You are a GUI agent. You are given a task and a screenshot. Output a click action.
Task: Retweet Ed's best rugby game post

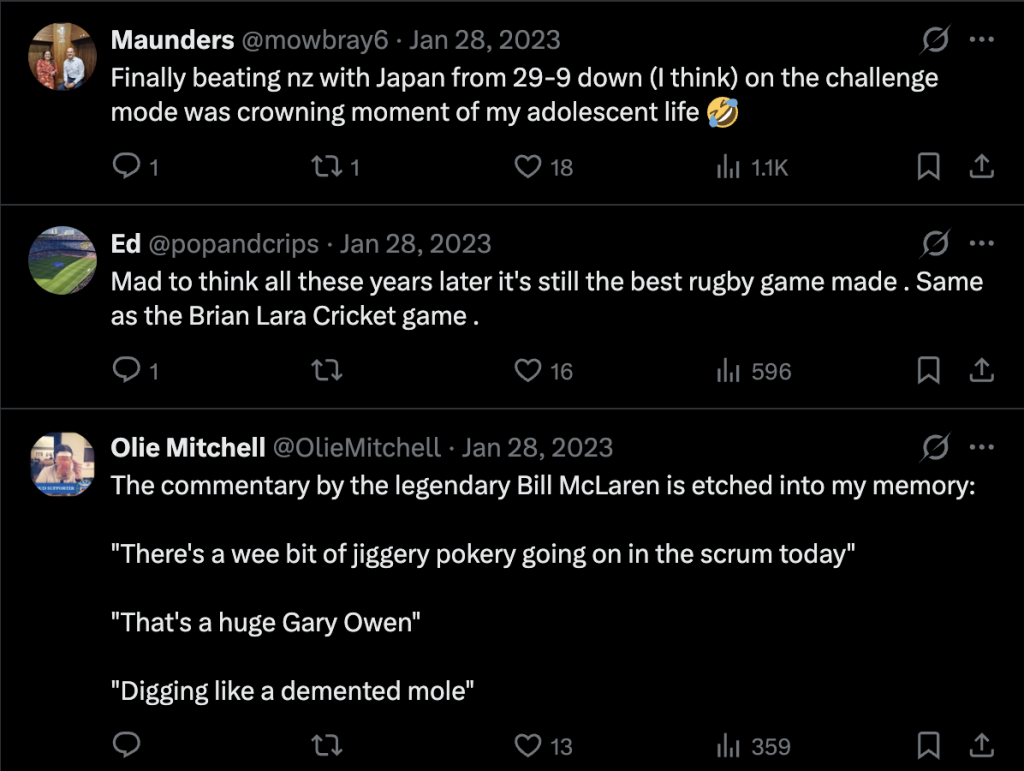[326, 371]
